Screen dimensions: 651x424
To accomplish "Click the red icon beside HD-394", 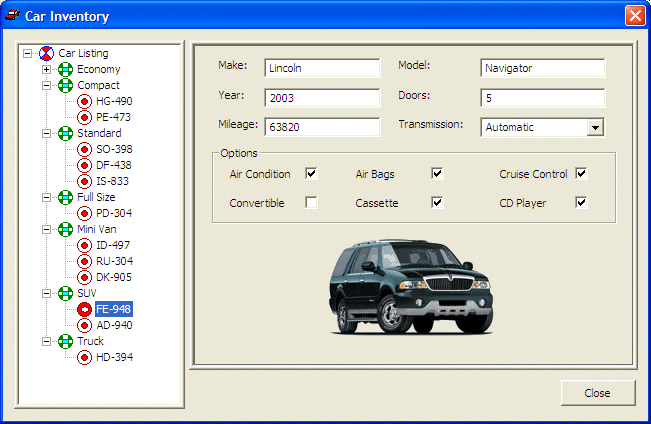I will 84,357.
